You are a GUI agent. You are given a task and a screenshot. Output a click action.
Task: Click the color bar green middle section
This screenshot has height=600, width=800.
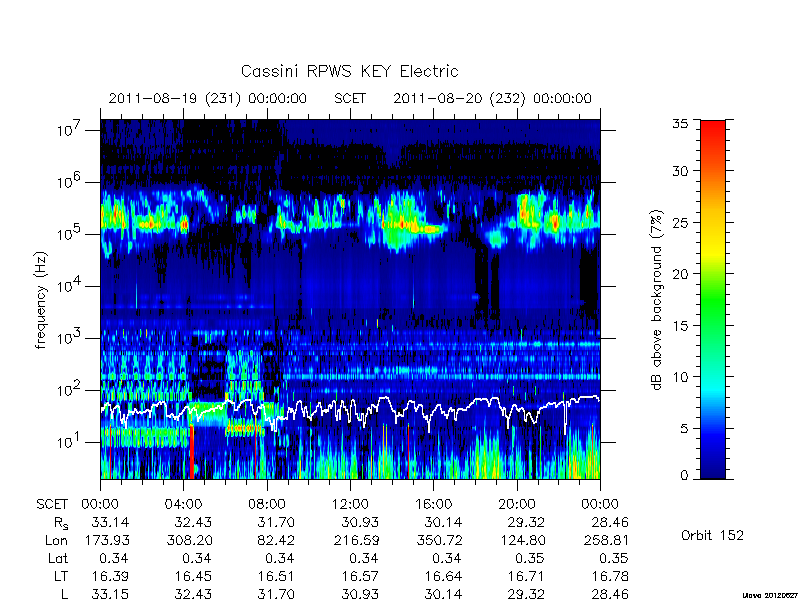click(713, 301)
